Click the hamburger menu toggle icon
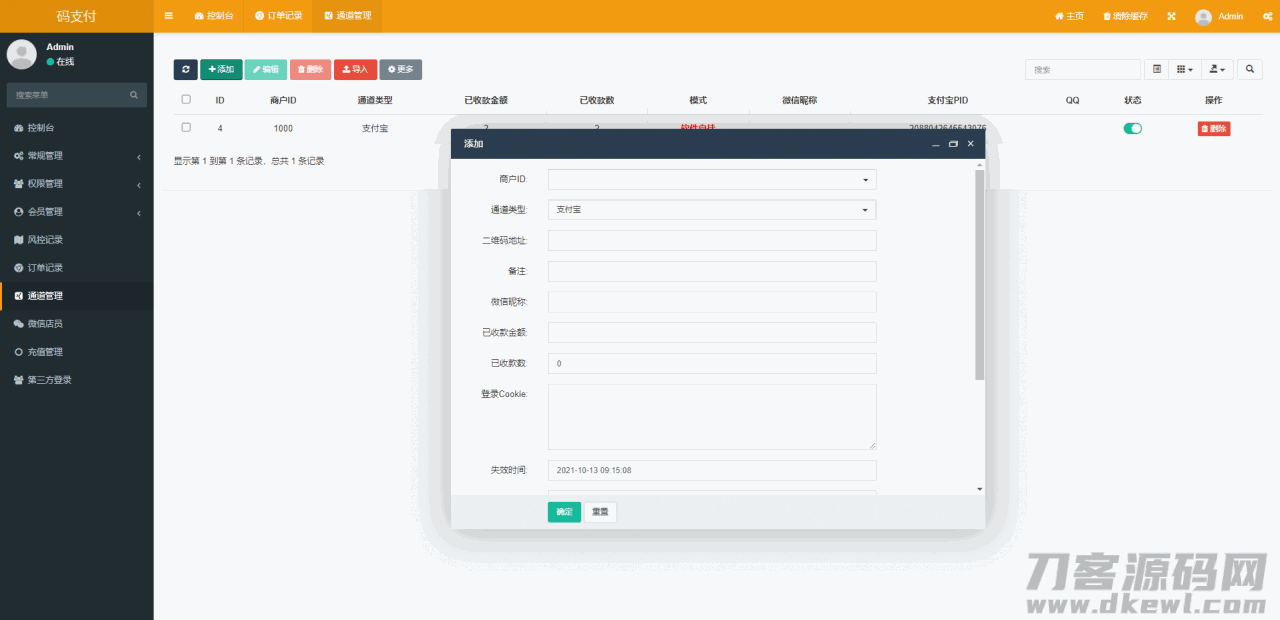 (168, 16)
